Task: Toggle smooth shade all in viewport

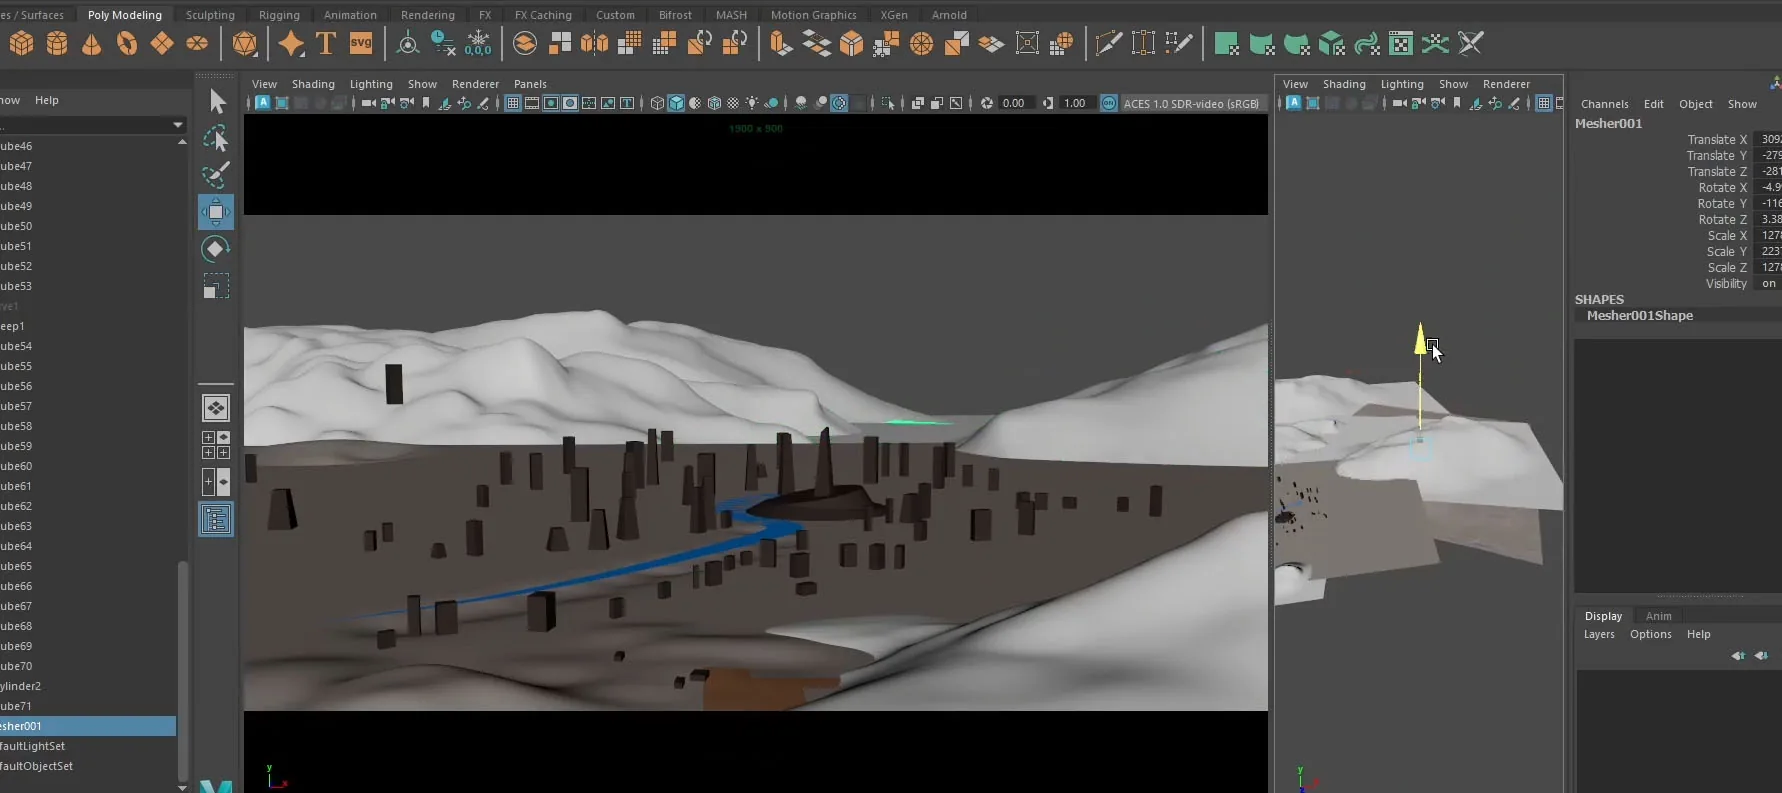Action: pos(676,103)
